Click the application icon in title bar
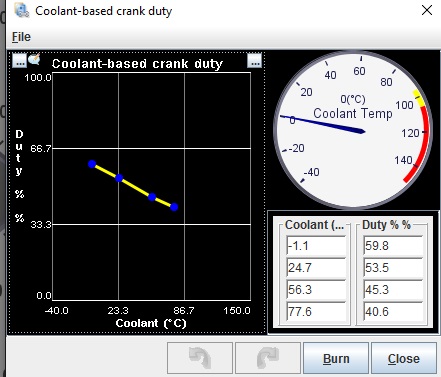The image size is (441, 377). (22, 10)
